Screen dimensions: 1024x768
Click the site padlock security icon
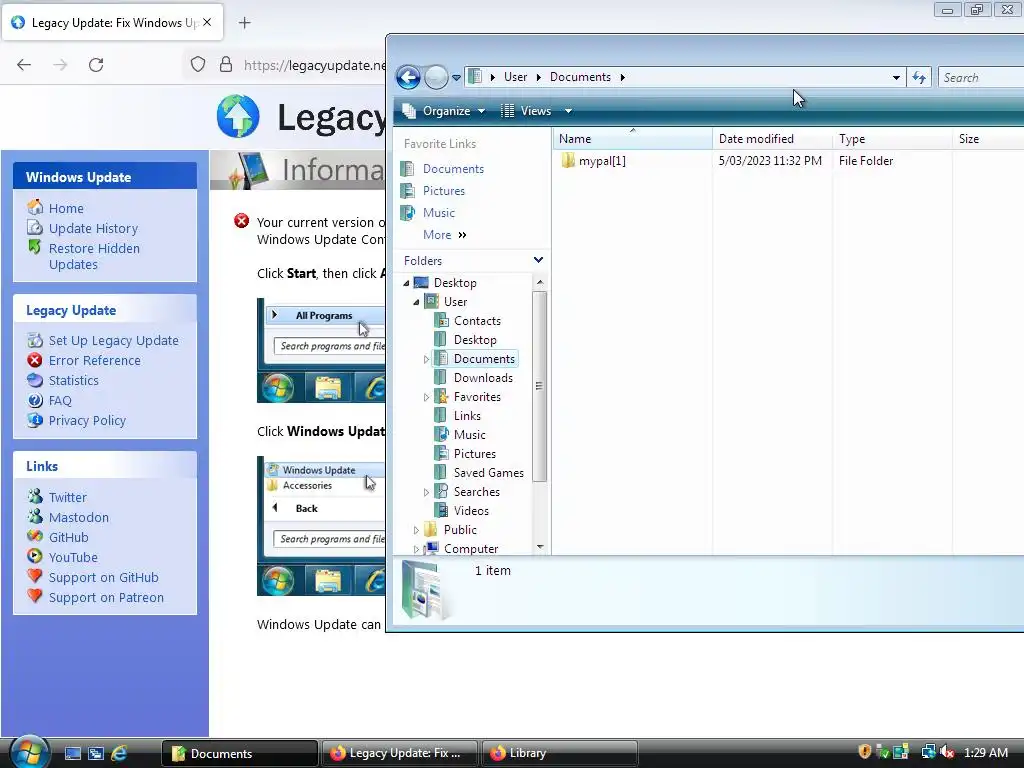[226, 65]
